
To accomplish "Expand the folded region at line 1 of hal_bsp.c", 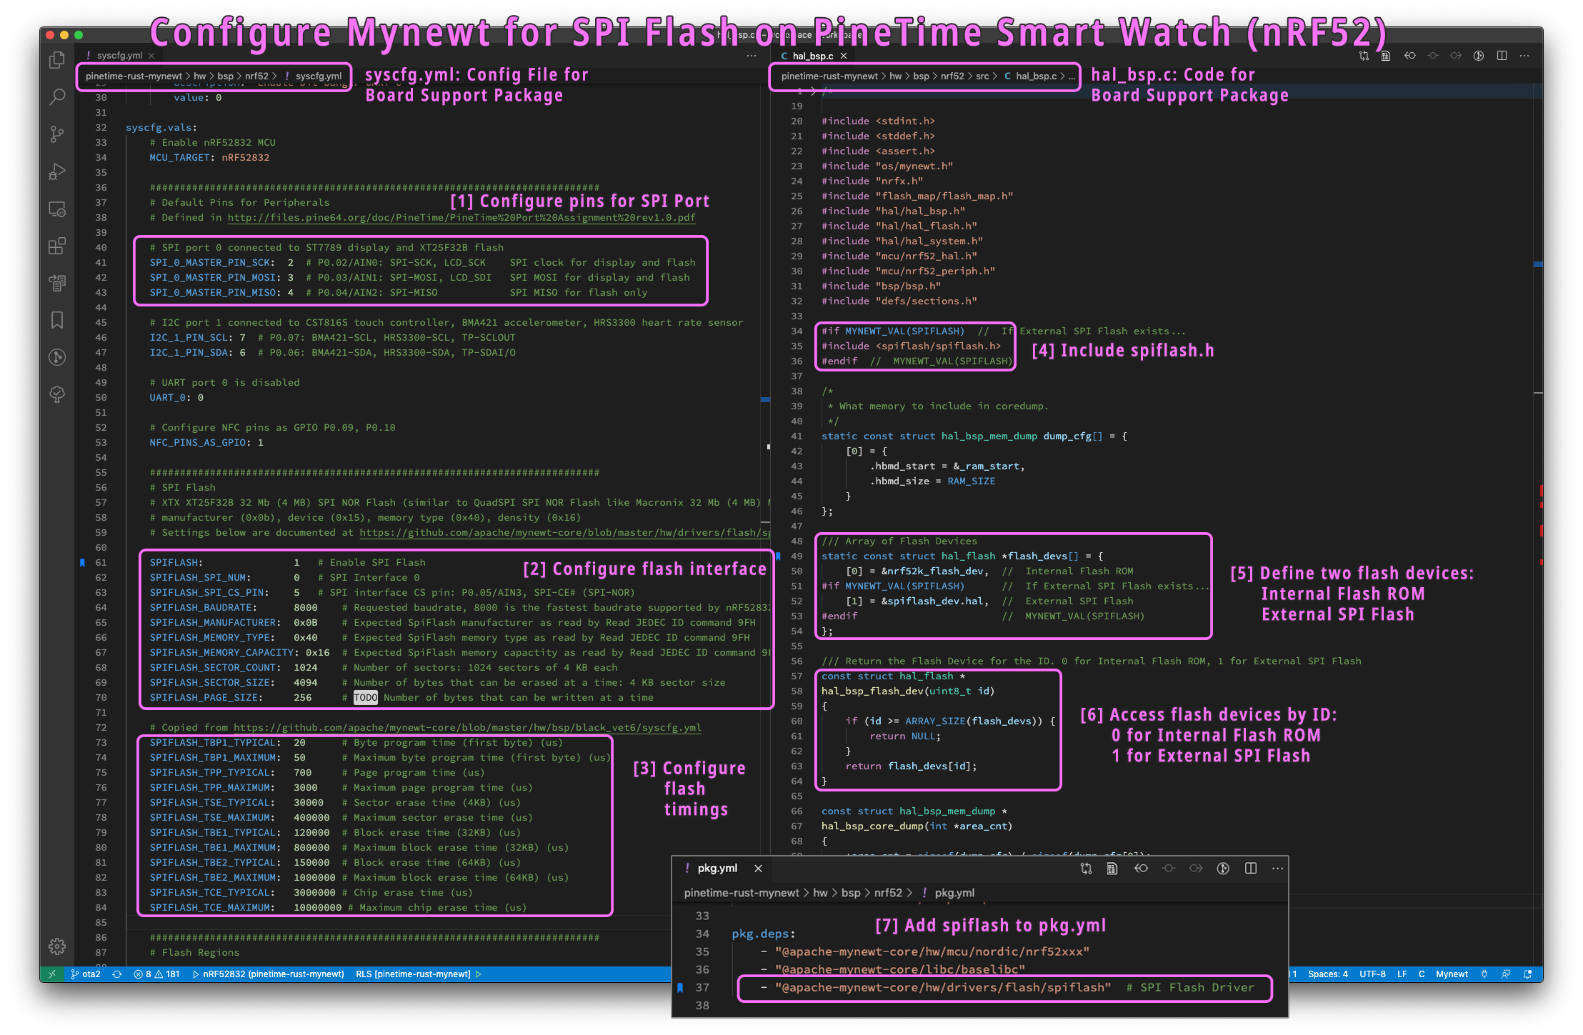I will [x=813, y=91].
